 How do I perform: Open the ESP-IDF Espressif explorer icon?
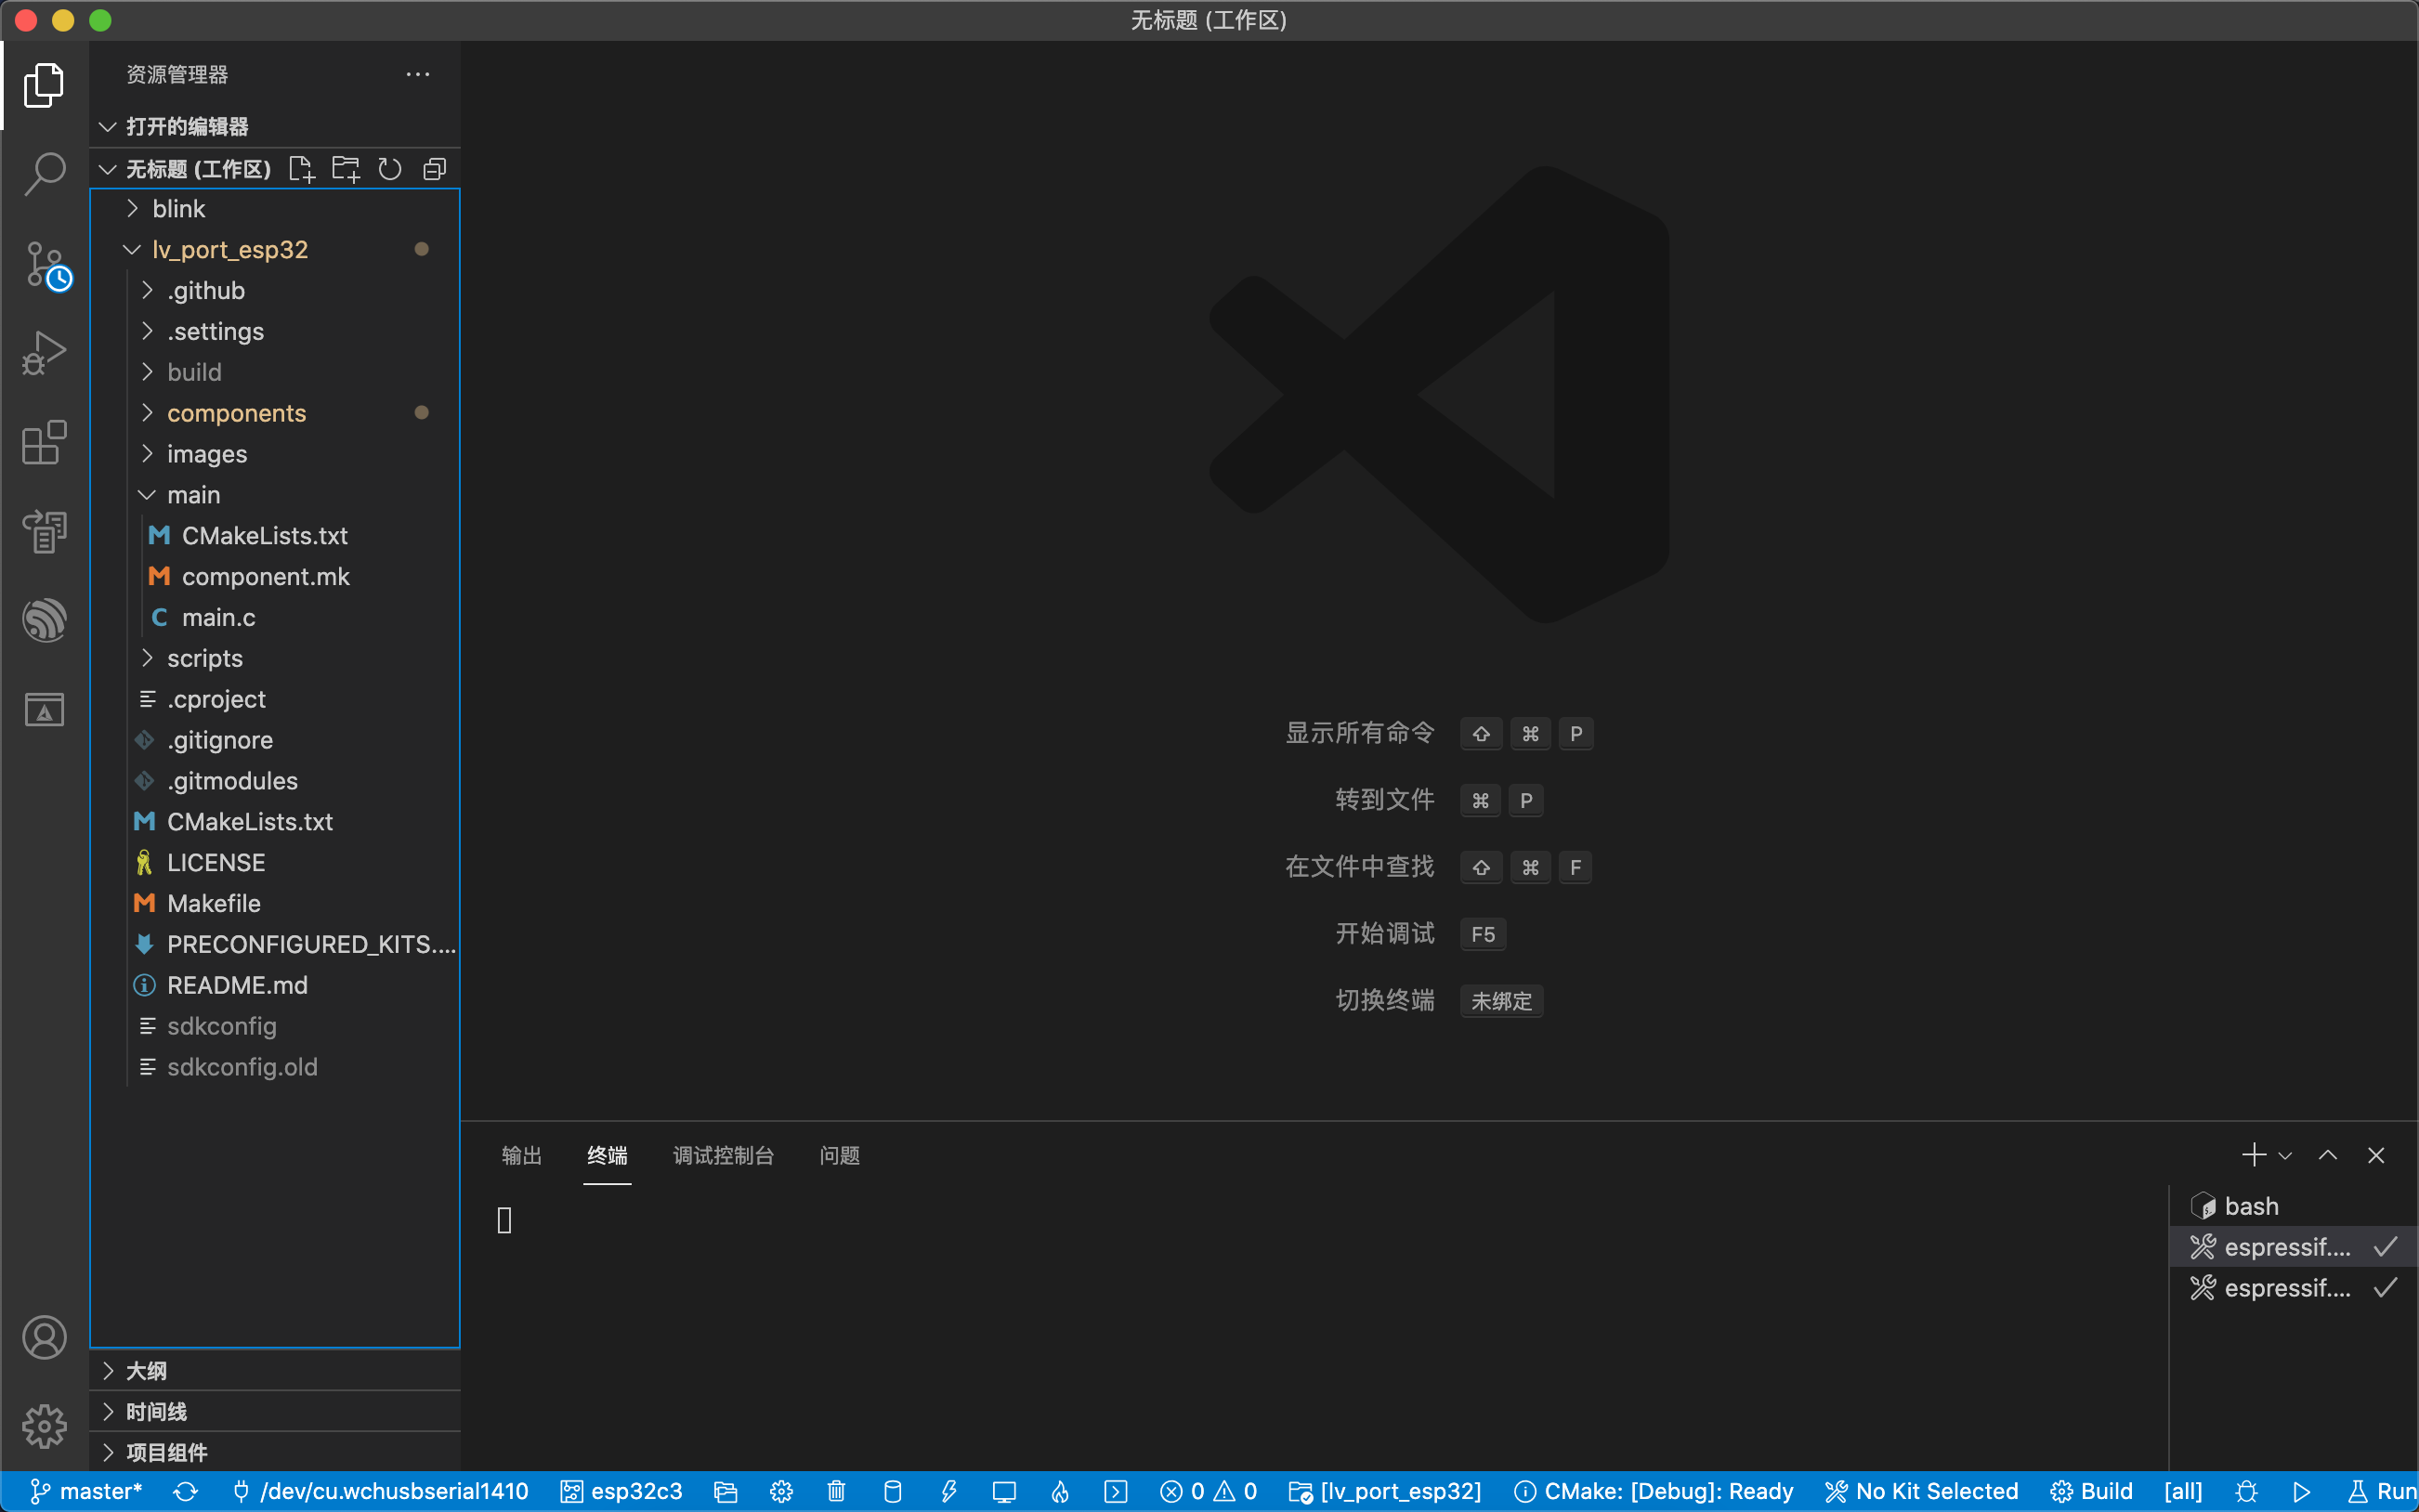(44, 620)
